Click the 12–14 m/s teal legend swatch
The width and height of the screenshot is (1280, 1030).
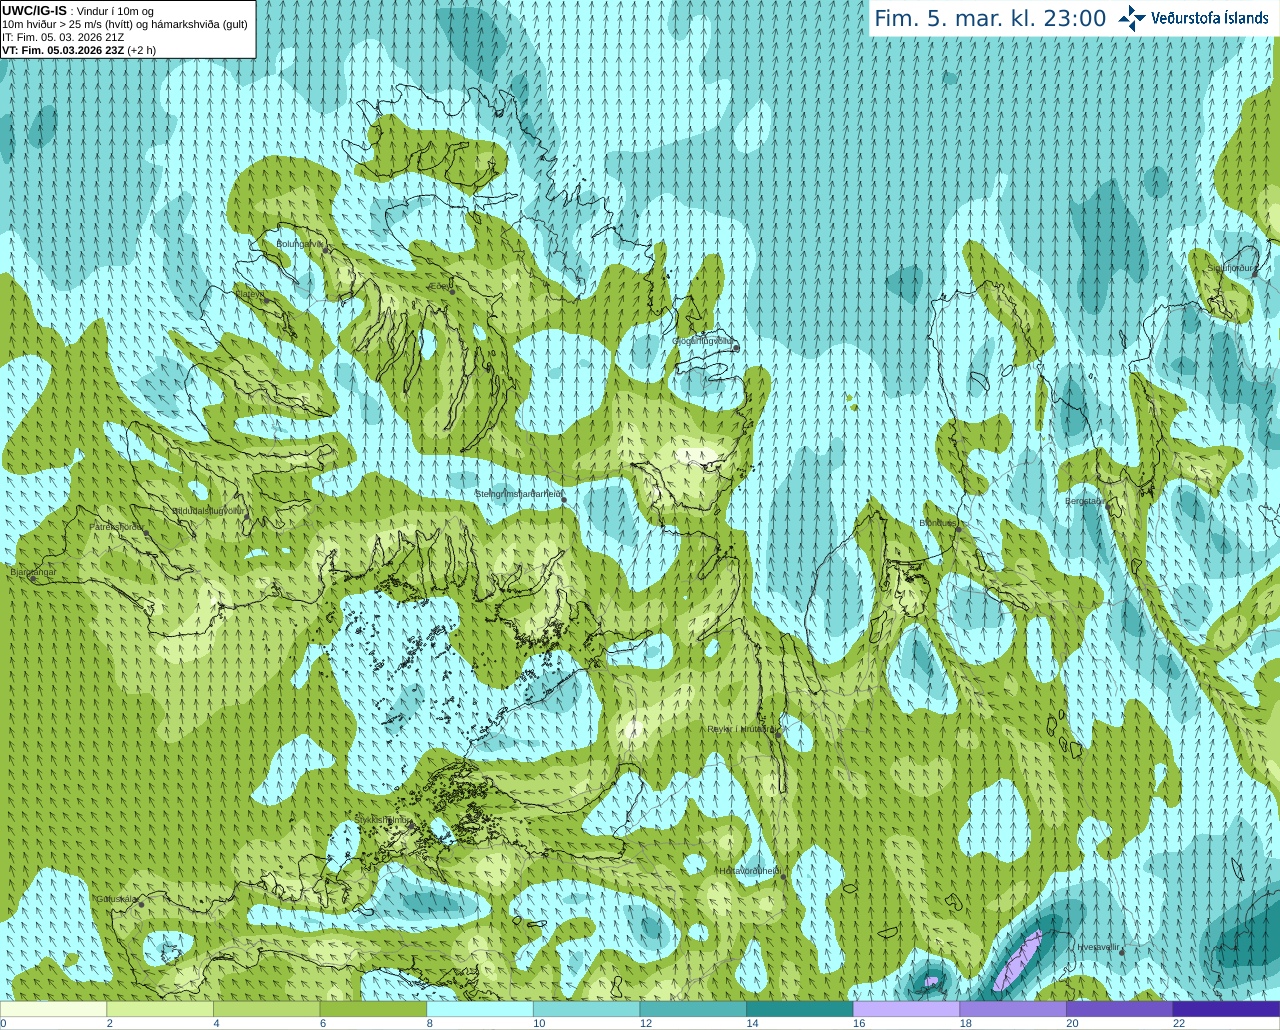693,1009
